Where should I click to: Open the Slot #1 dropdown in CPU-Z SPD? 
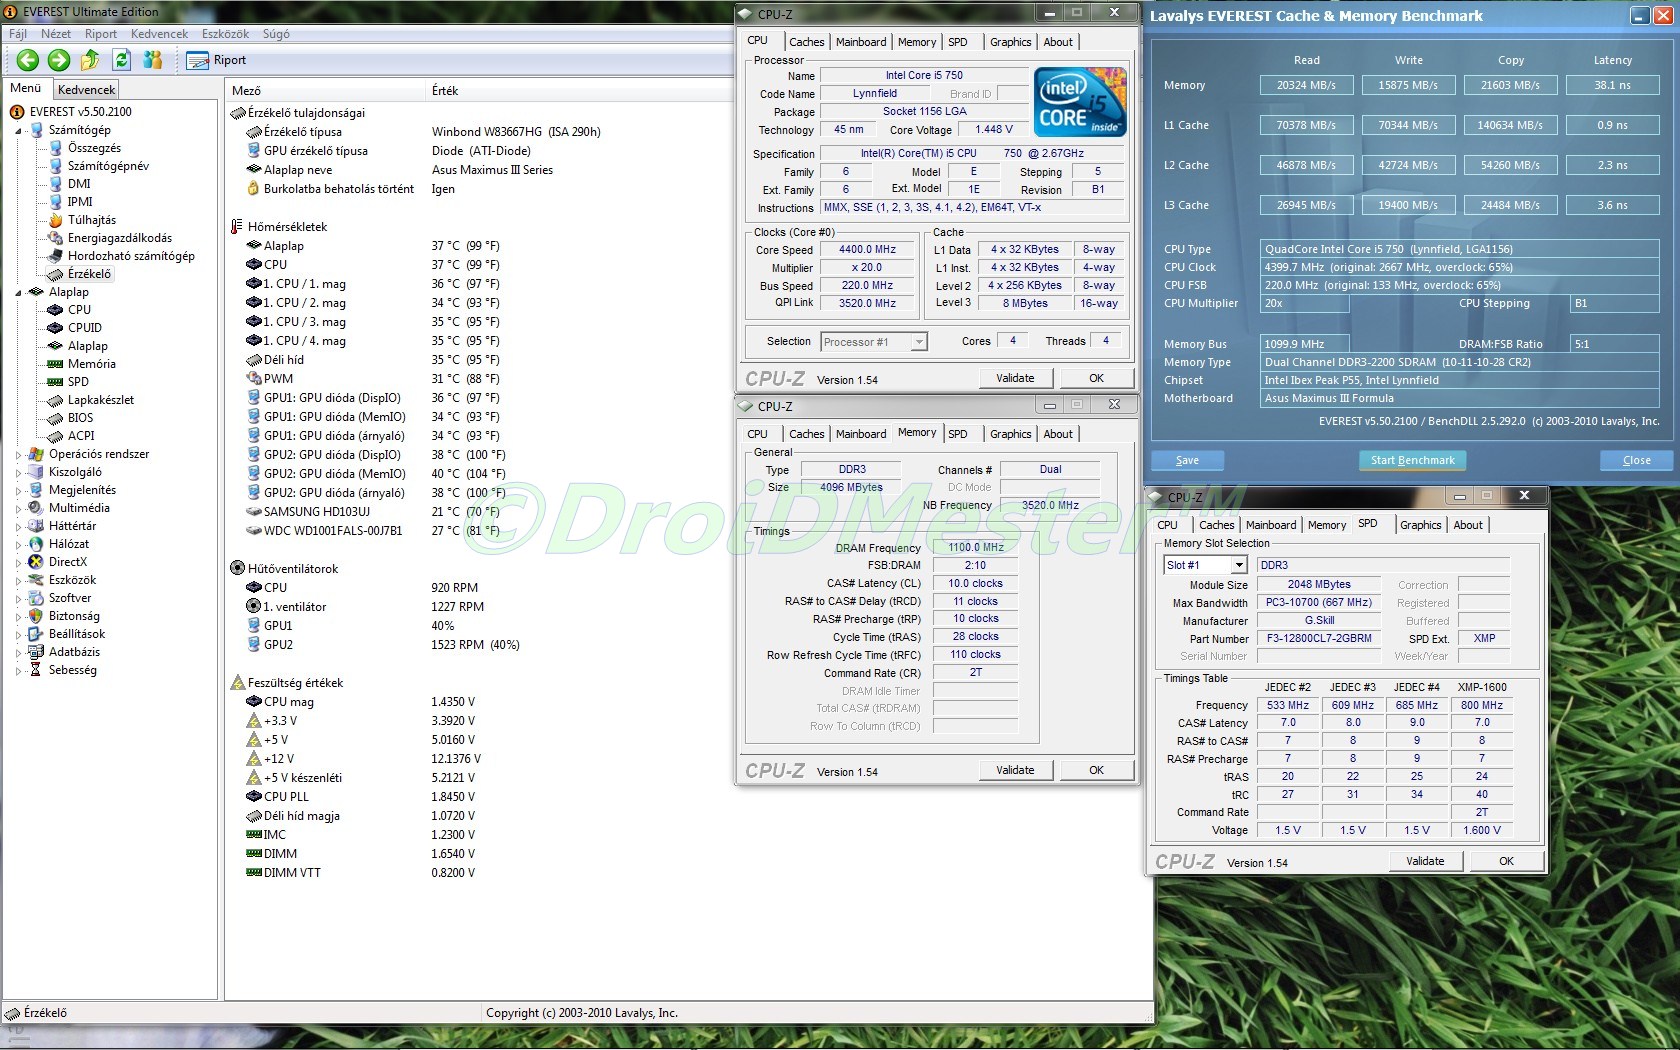[x=1239, y=565]
